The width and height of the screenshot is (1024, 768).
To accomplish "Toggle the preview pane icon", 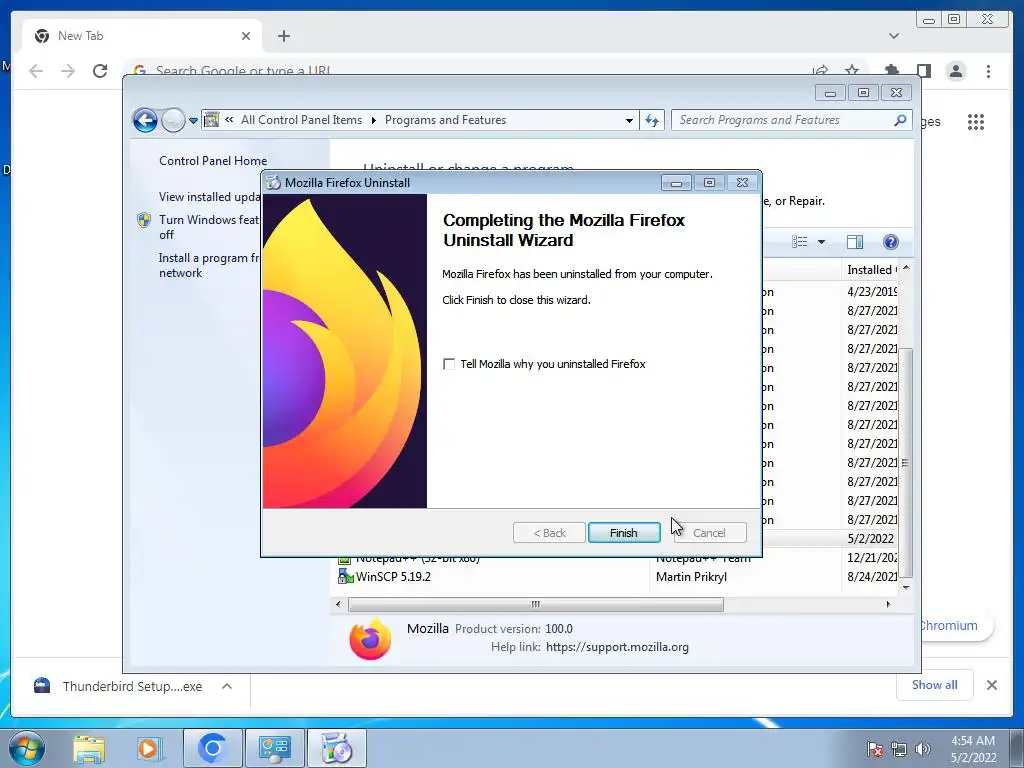I will point(855,242).
